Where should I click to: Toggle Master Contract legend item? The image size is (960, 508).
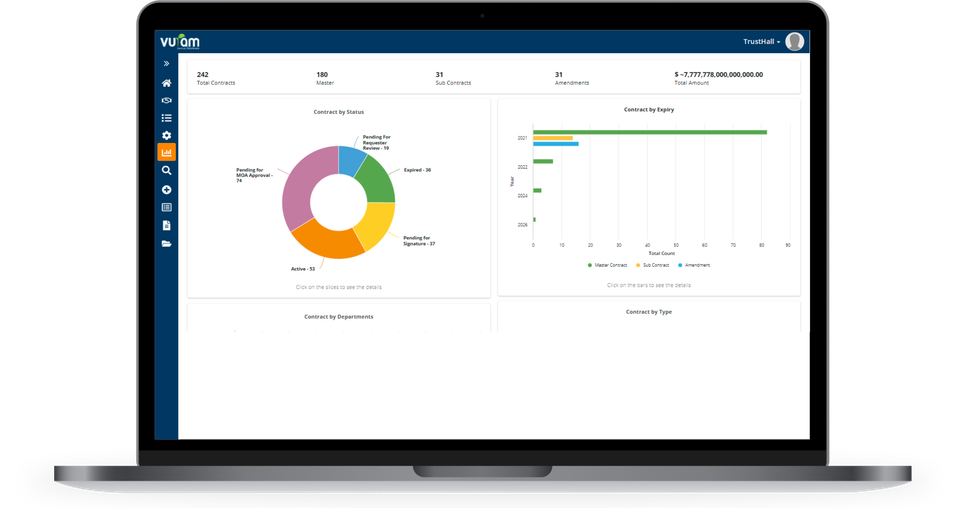click(x=607, y=265)
